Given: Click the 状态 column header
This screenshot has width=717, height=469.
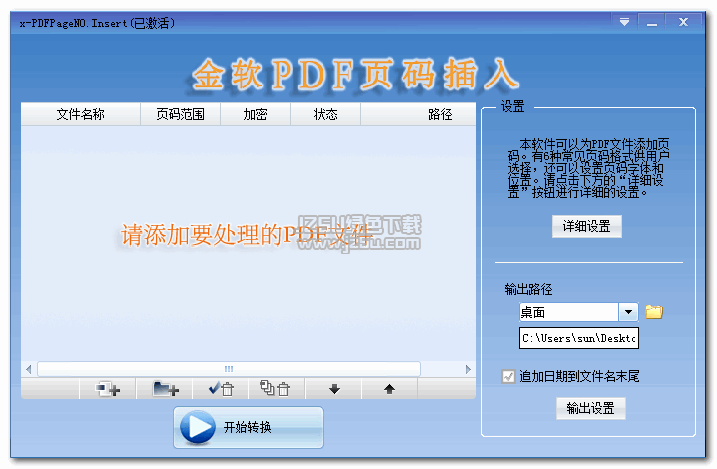Looking at the screenshot, I should 325,114.
